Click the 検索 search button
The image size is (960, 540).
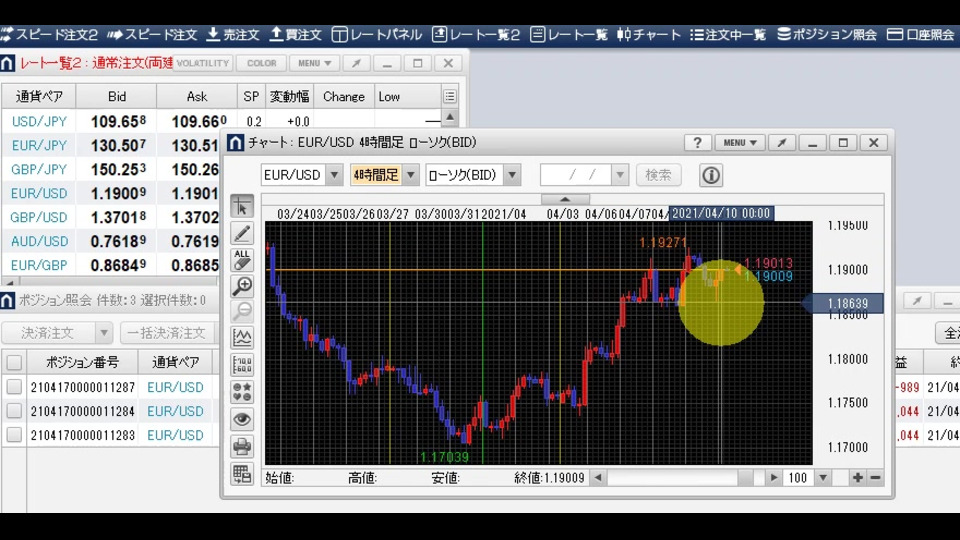point(658,175)
